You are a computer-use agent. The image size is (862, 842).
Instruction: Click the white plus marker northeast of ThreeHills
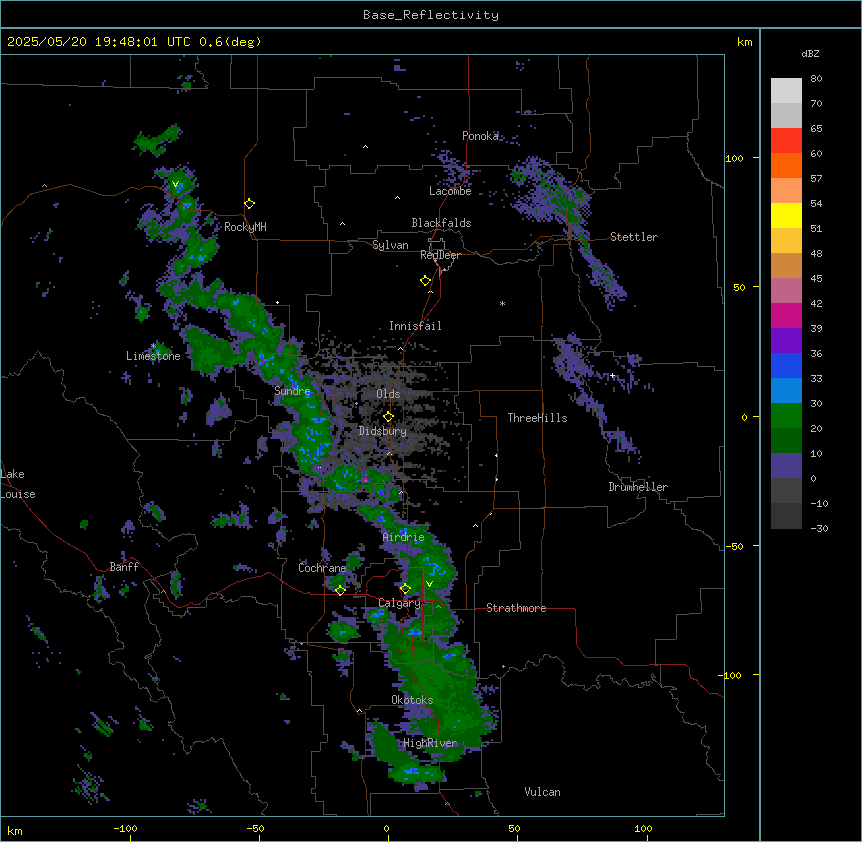point(612,376)
